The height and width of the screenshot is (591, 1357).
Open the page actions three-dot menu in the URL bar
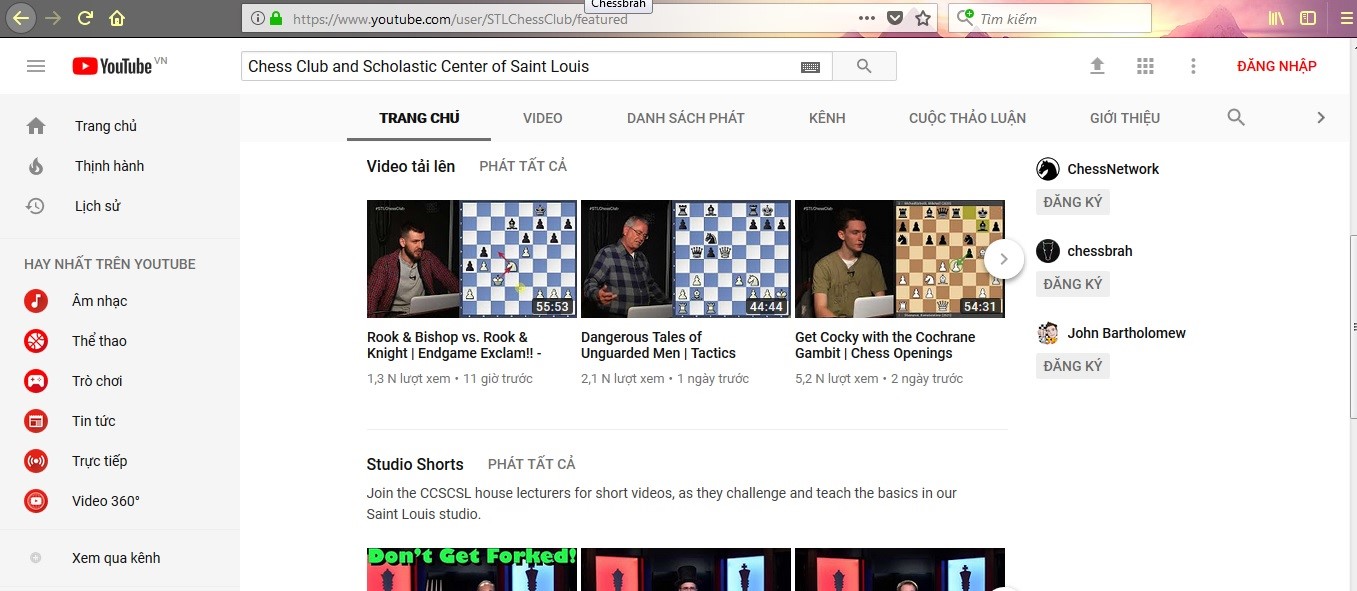pyautogui.click(x=867, y=19)
